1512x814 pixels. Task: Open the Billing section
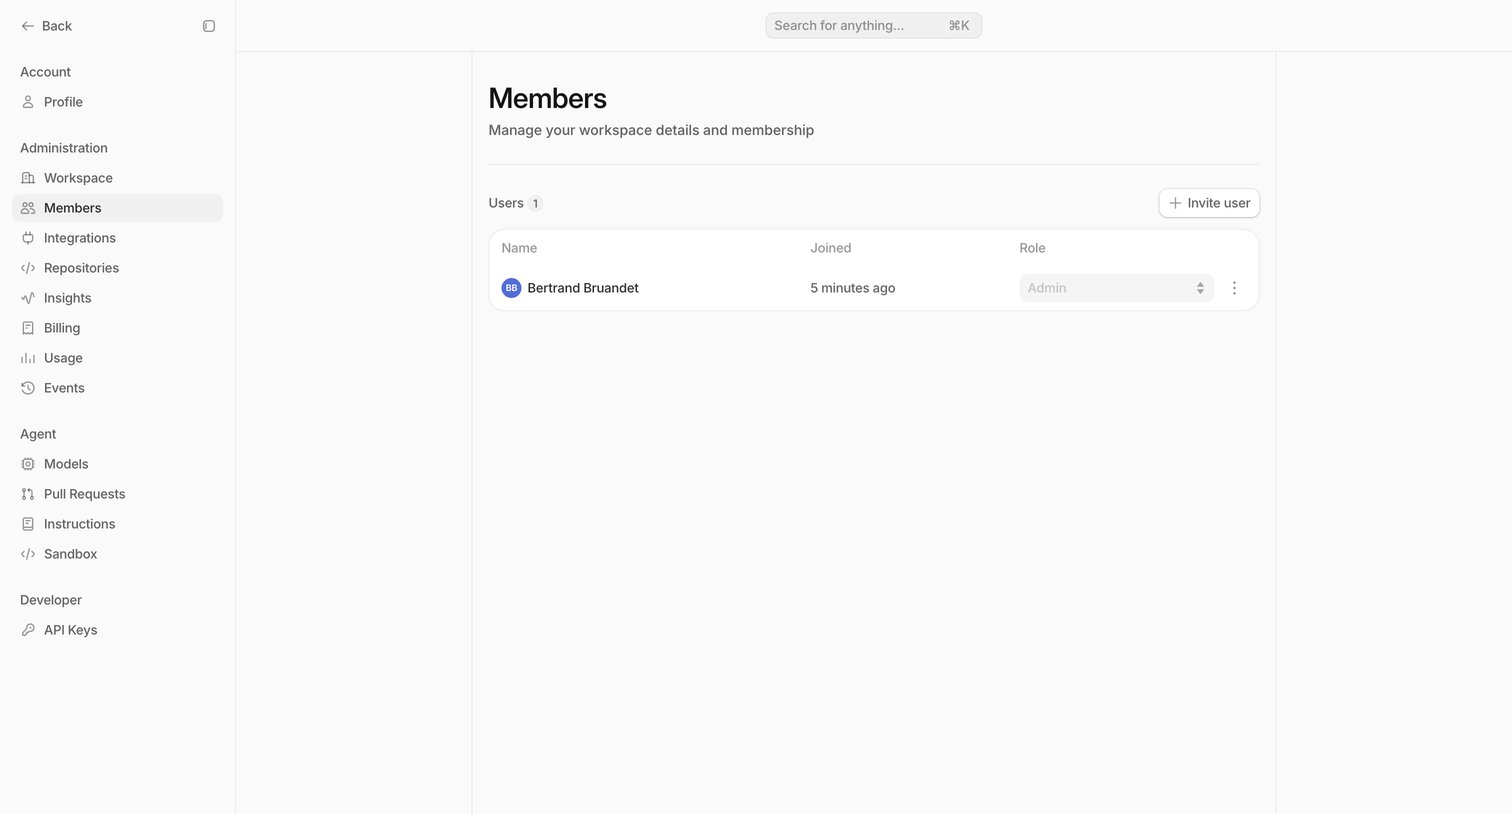click(x=117, y=328)
